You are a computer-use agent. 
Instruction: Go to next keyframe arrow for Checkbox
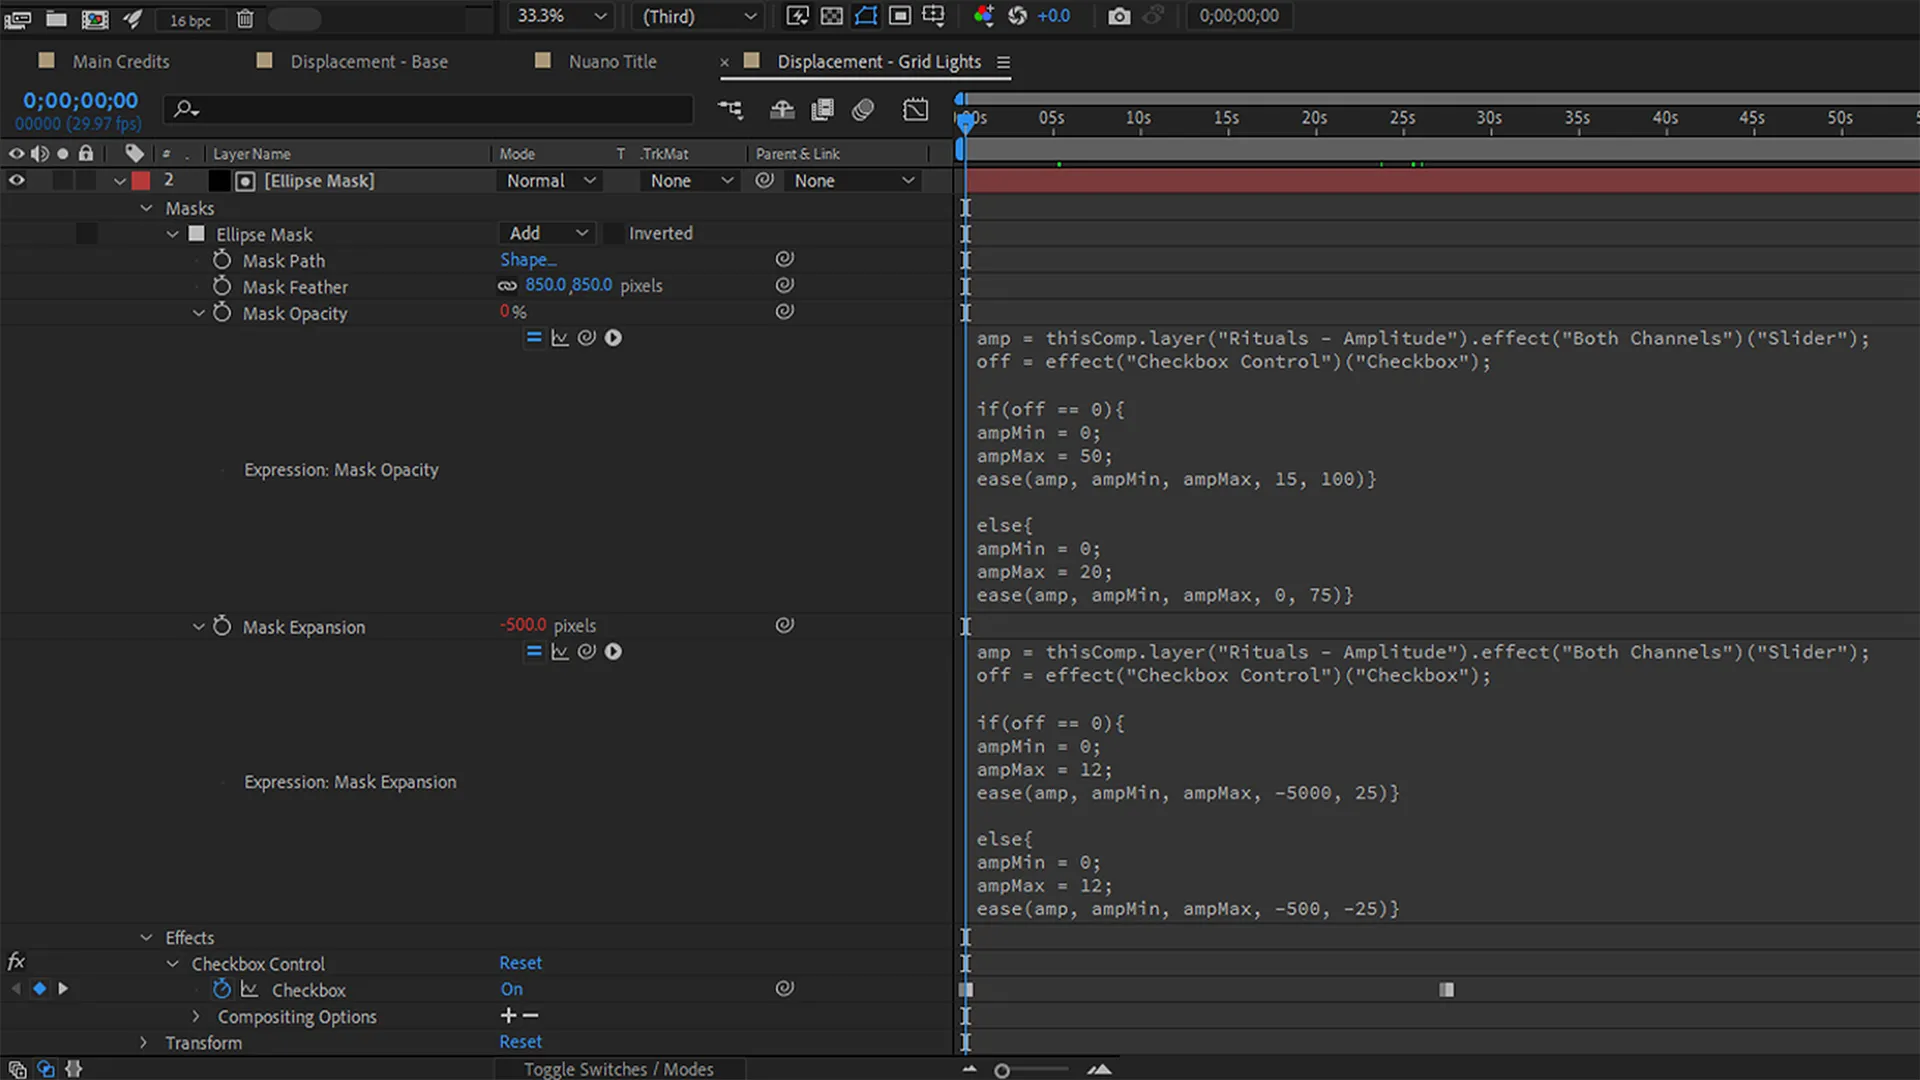(63, 989)
